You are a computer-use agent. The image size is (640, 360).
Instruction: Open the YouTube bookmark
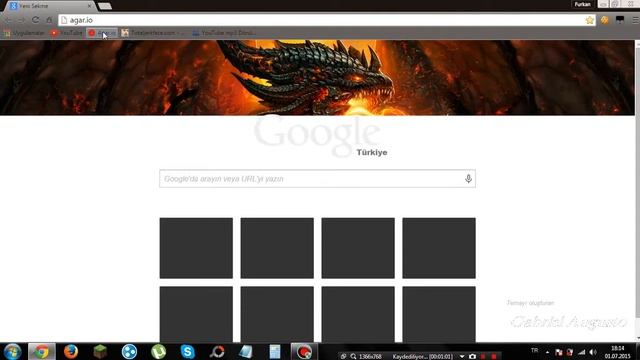66,33
